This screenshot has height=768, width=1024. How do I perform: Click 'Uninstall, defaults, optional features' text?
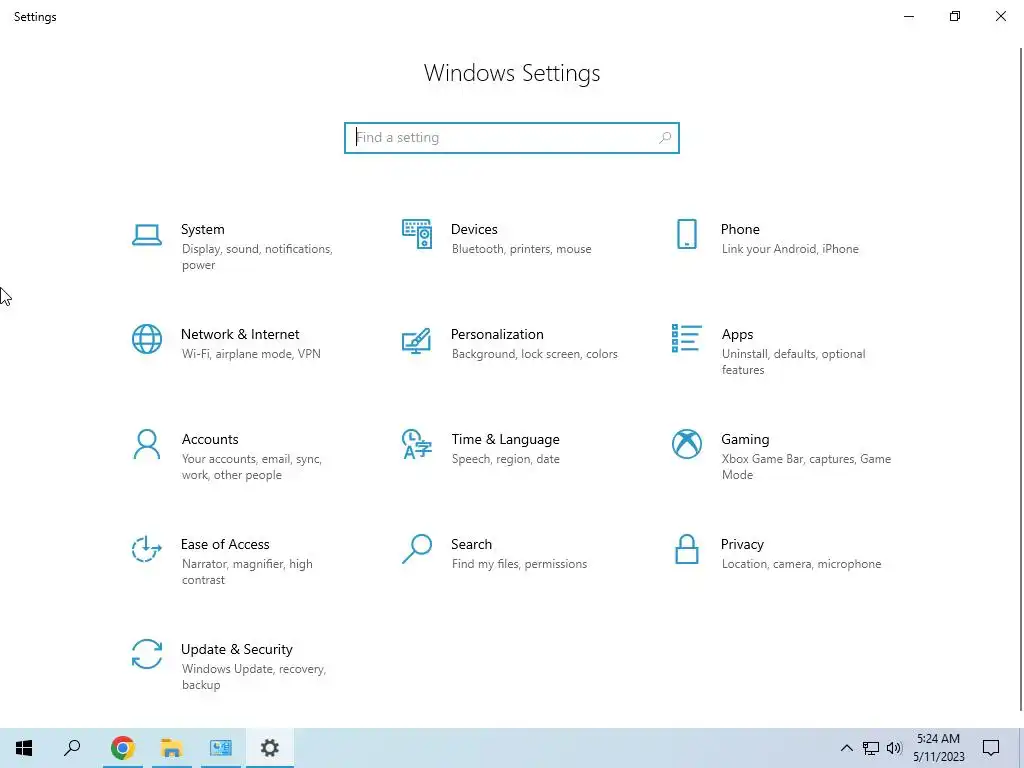[793, 362]
